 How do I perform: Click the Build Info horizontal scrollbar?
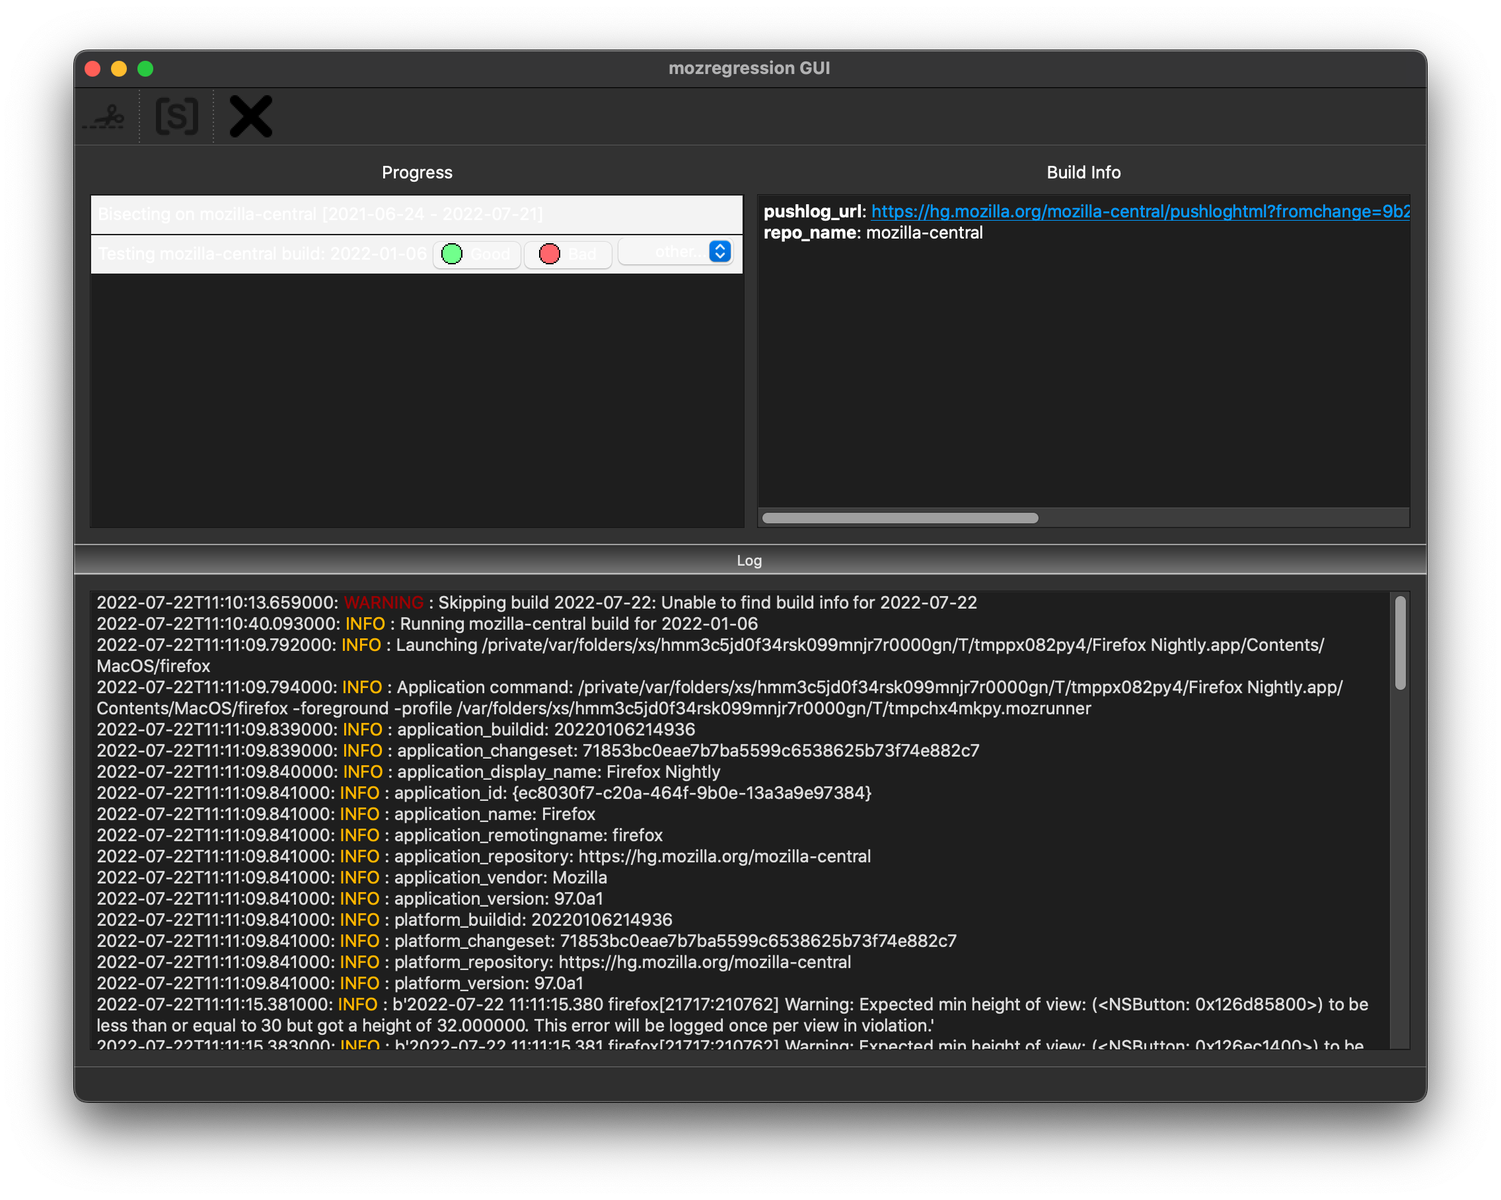(900, 518)
